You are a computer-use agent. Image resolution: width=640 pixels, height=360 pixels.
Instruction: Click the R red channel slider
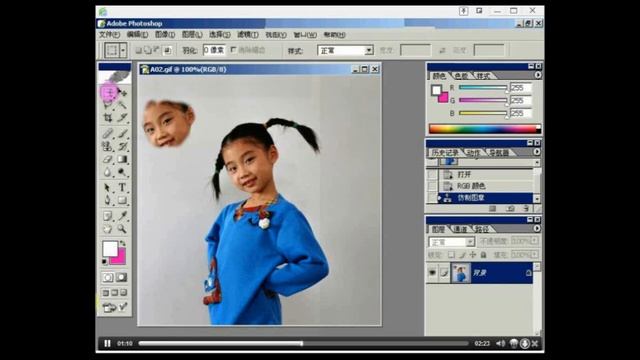pyautogui.click(x=483, y=87)
